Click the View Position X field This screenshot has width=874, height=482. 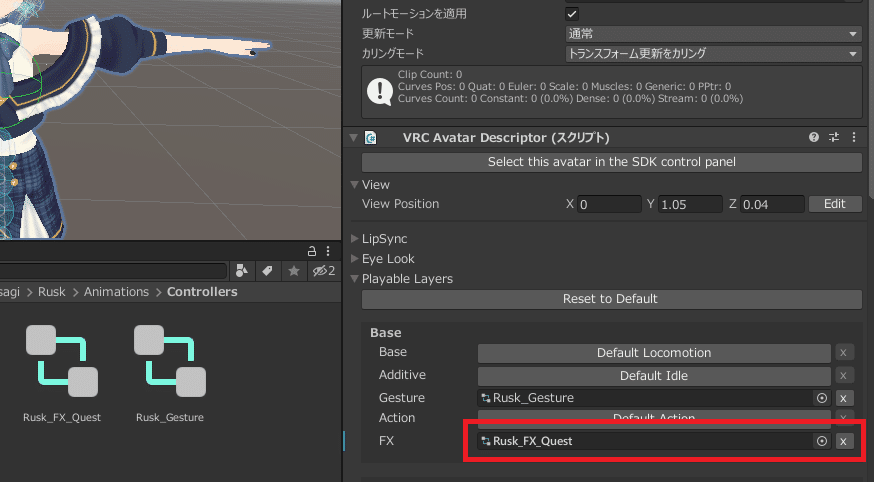[609, 204]
